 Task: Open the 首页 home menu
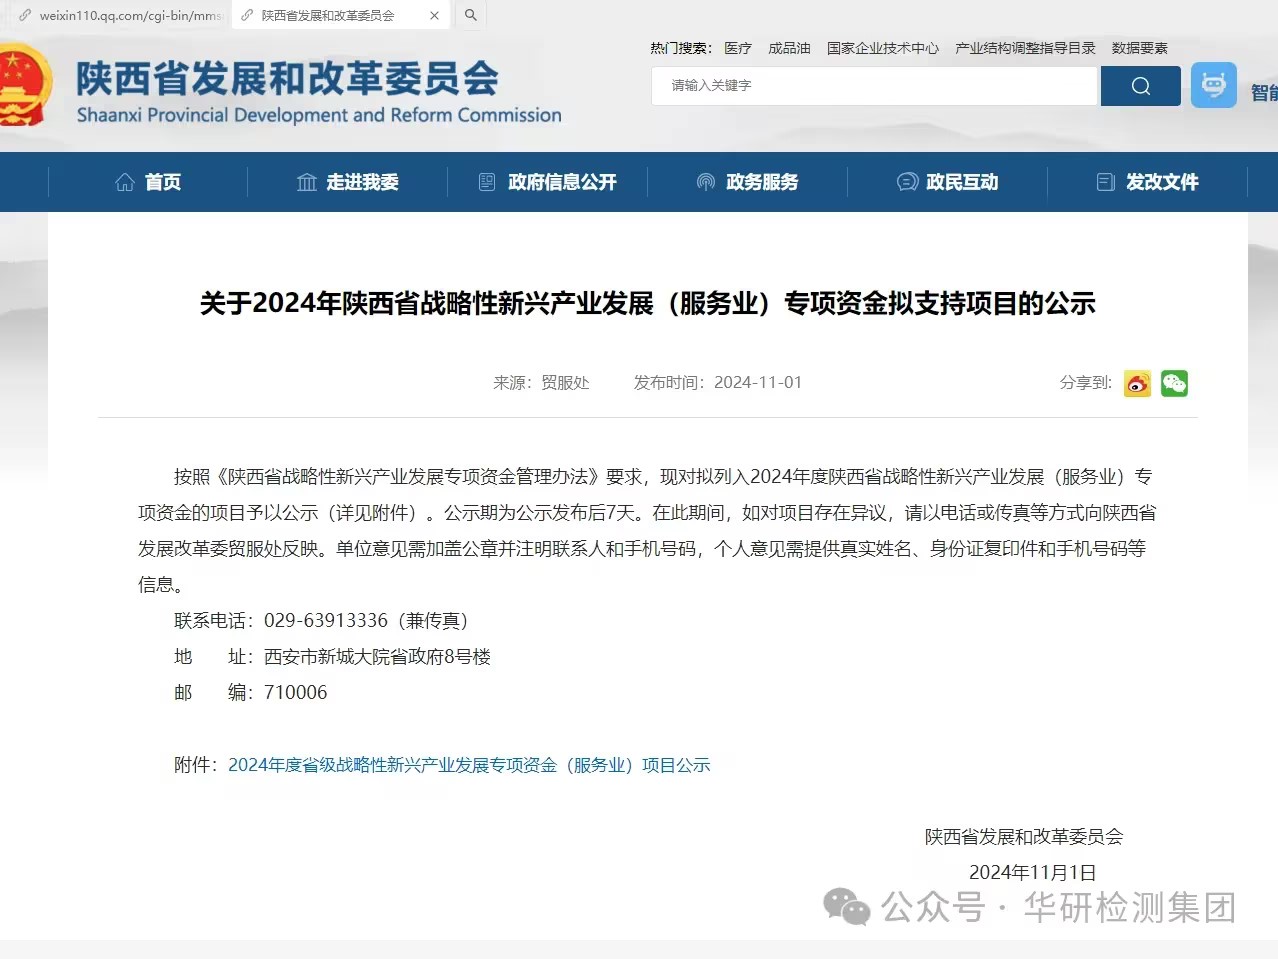[x=148, y=182]
